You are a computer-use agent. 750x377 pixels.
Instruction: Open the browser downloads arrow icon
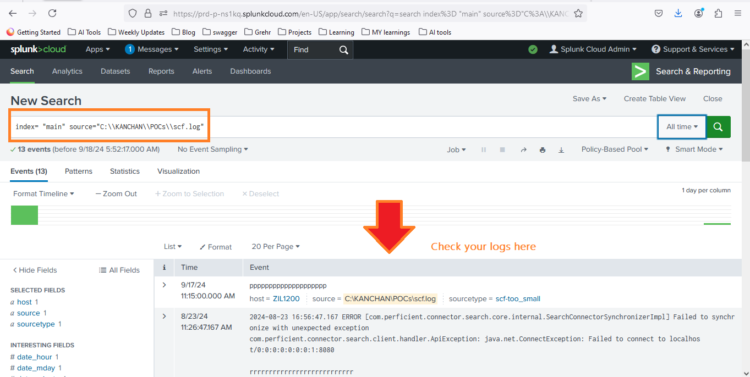678,13
